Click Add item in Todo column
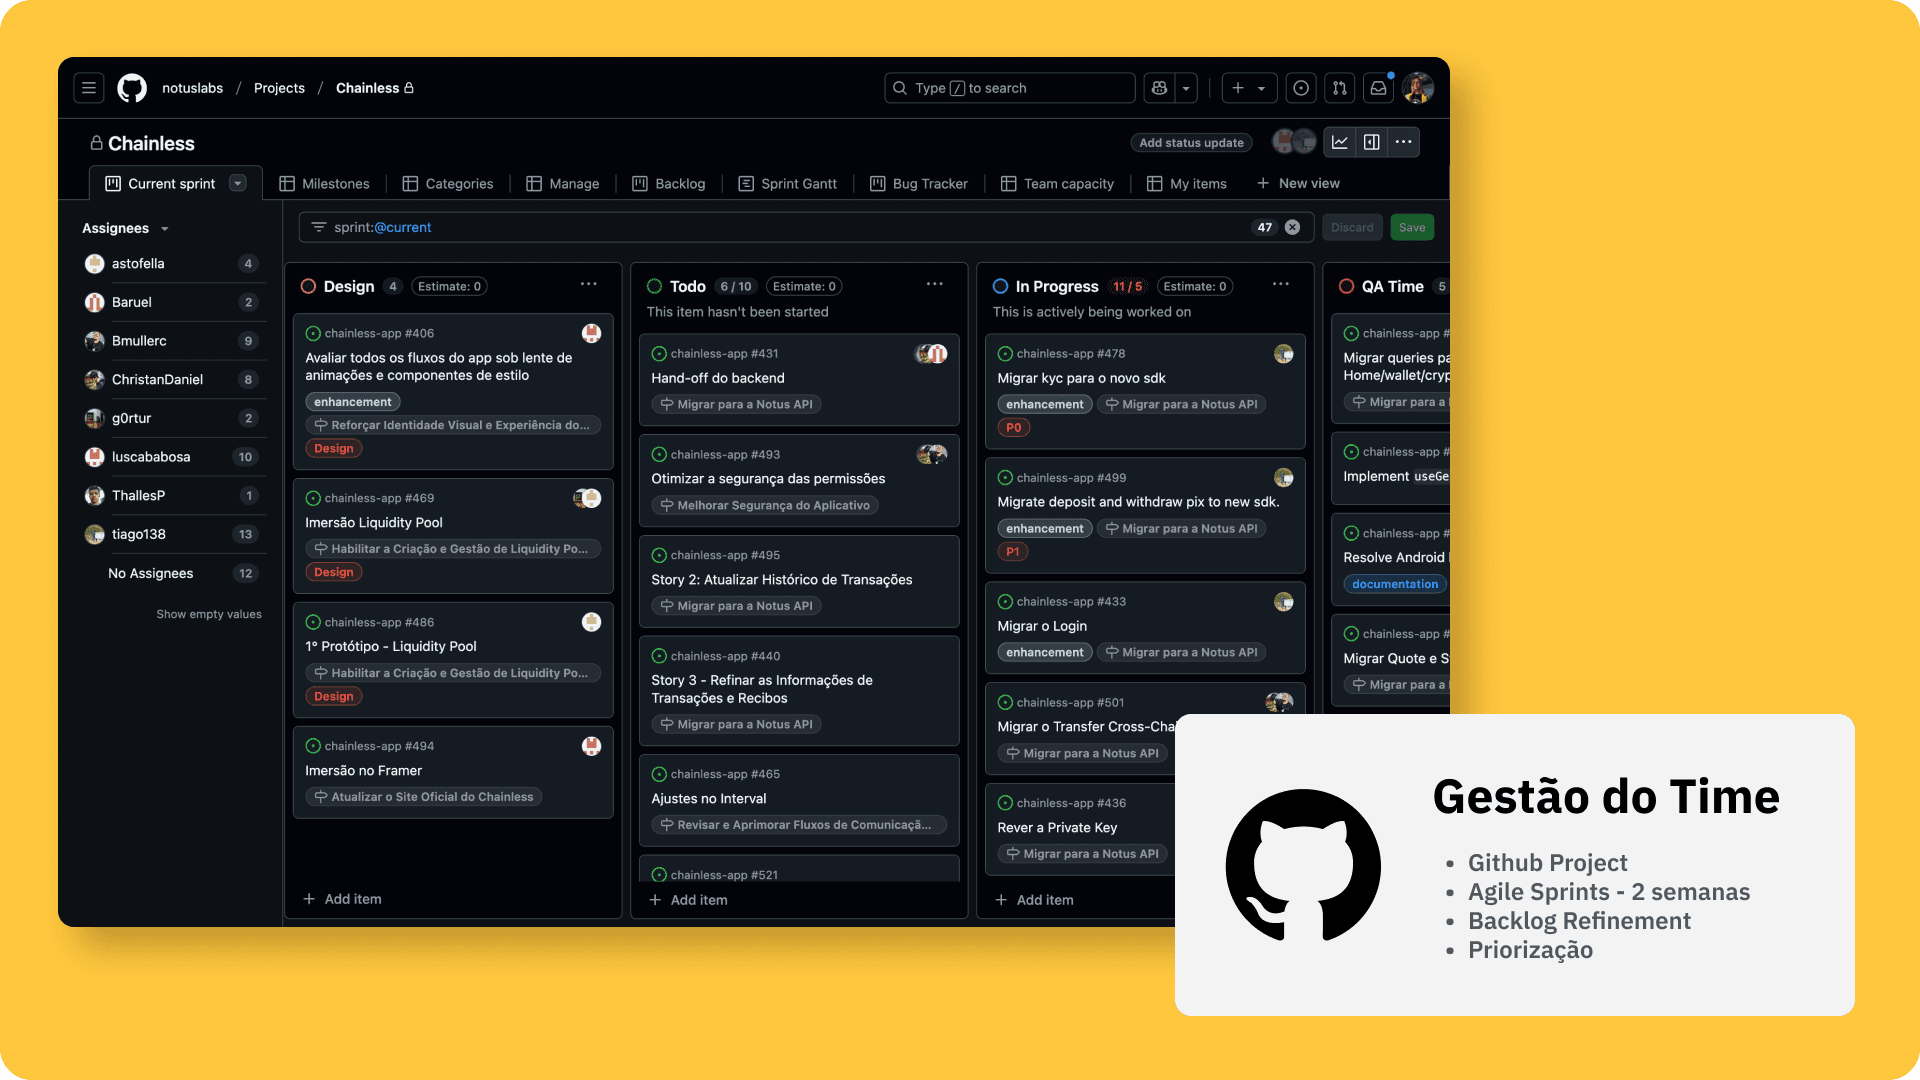Image resolution: width=1920 pixels, height=1080 pixels. (688, 900)
